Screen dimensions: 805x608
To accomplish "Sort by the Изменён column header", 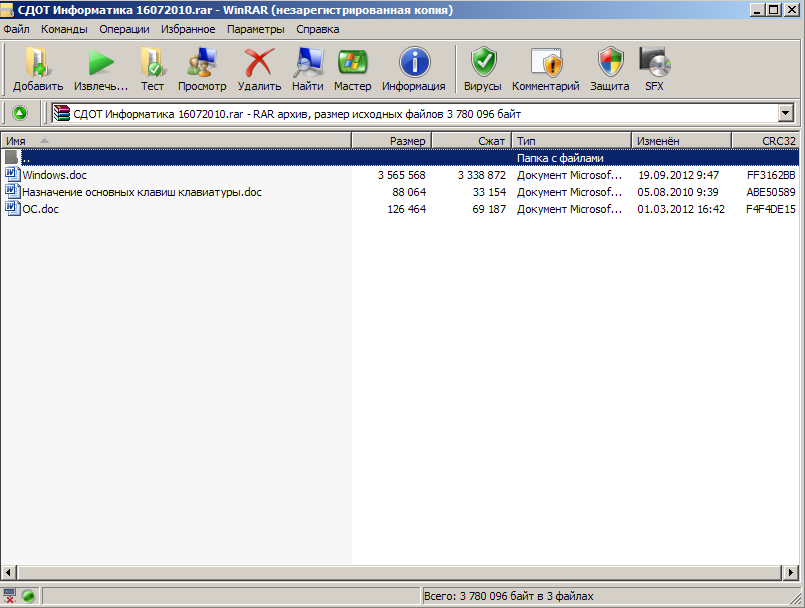I will pos(681,141).
